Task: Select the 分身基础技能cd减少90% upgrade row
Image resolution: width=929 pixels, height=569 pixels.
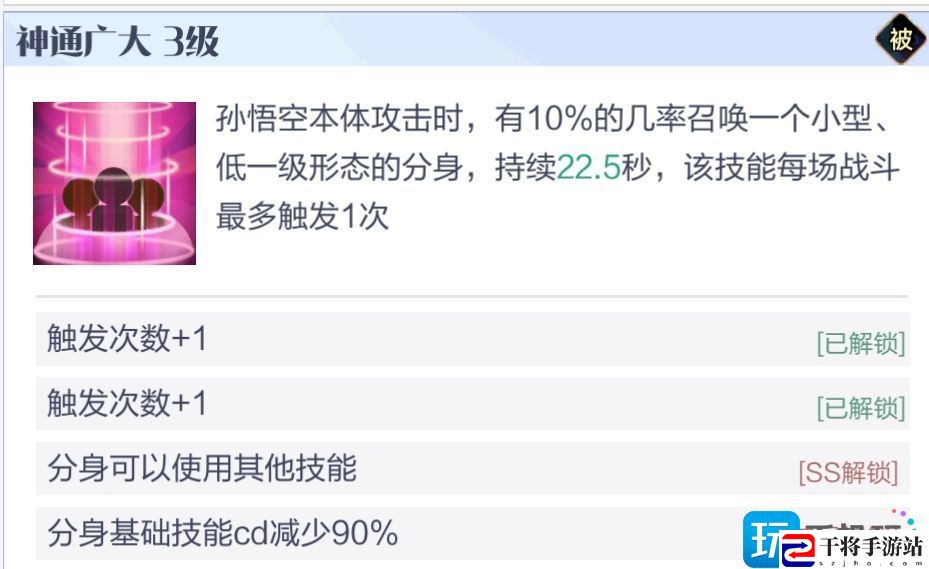Action: click(472, 533)
